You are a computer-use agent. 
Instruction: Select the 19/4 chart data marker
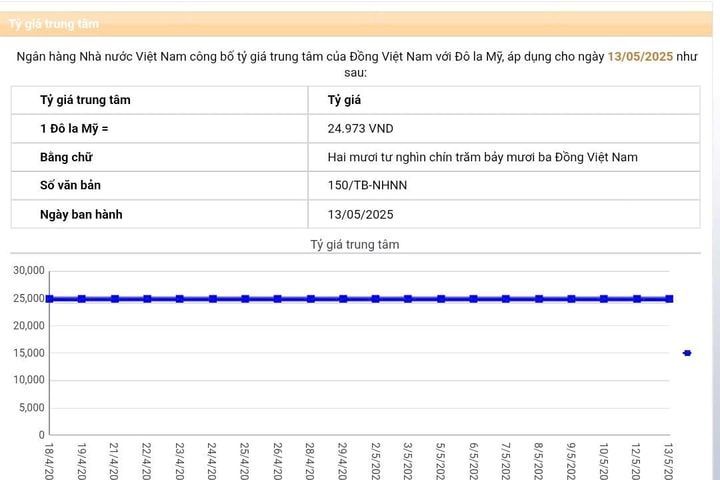tap(82, 299)
